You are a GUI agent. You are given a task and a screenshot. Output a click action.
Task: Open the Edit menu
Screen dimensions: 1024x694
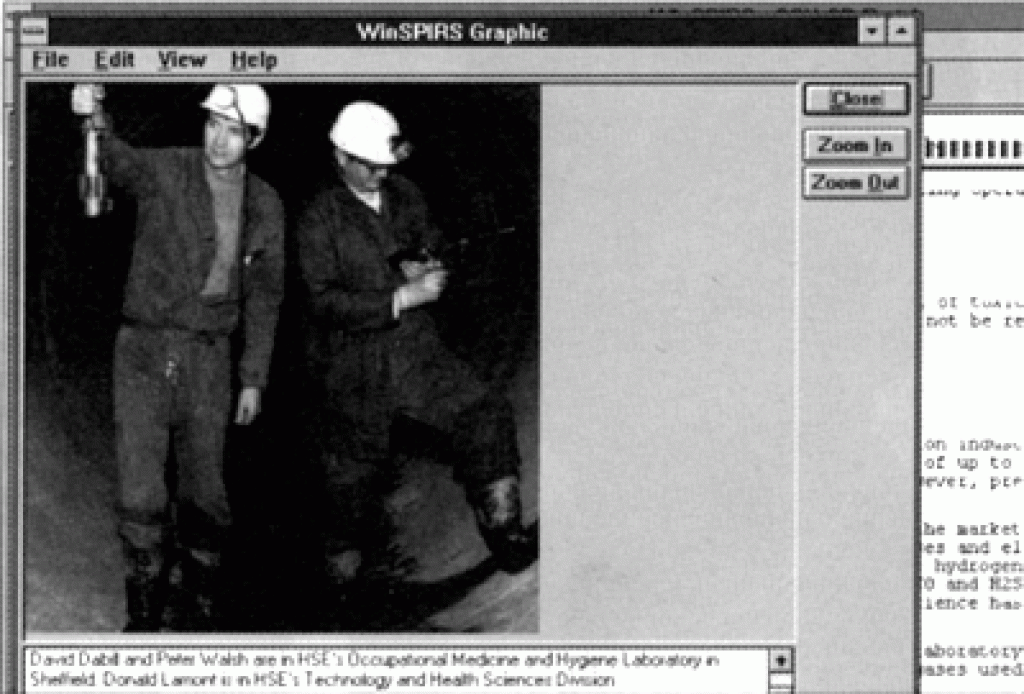pyautogui.click(x=114, y=60)
